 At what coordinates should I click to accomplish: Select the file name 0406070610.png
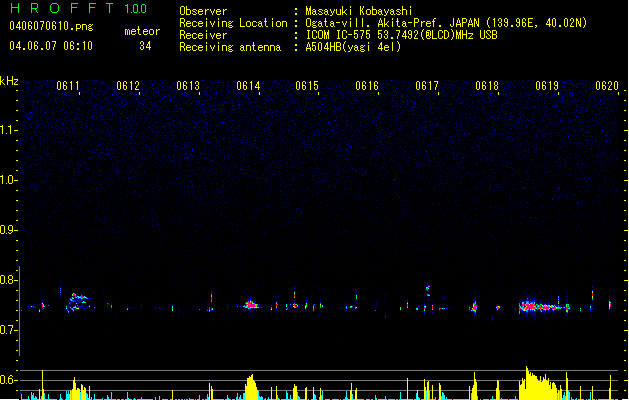point(51,26)
